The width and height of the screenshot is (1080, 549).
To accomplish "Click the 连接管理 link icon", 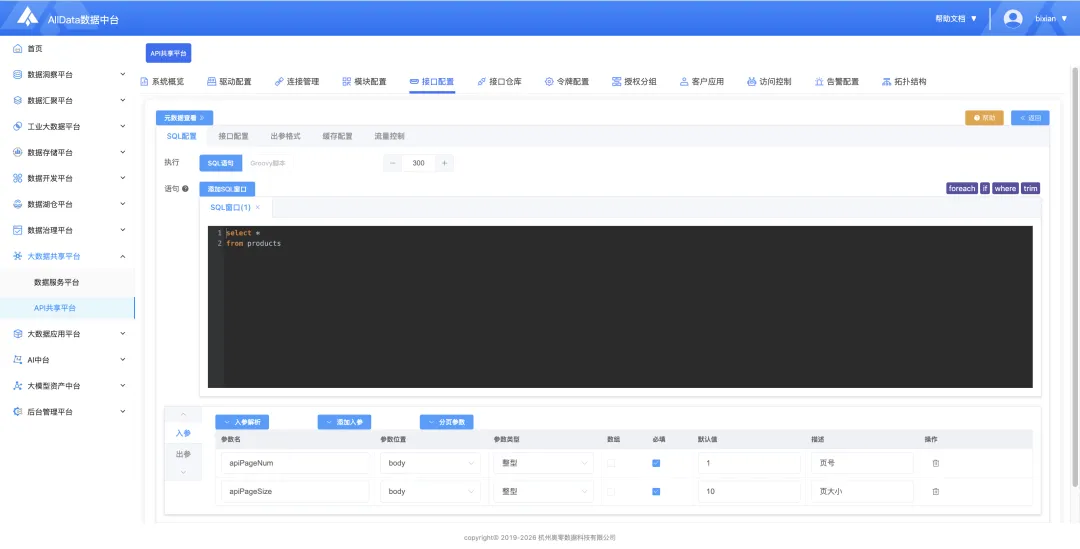I will coord(279,81).
